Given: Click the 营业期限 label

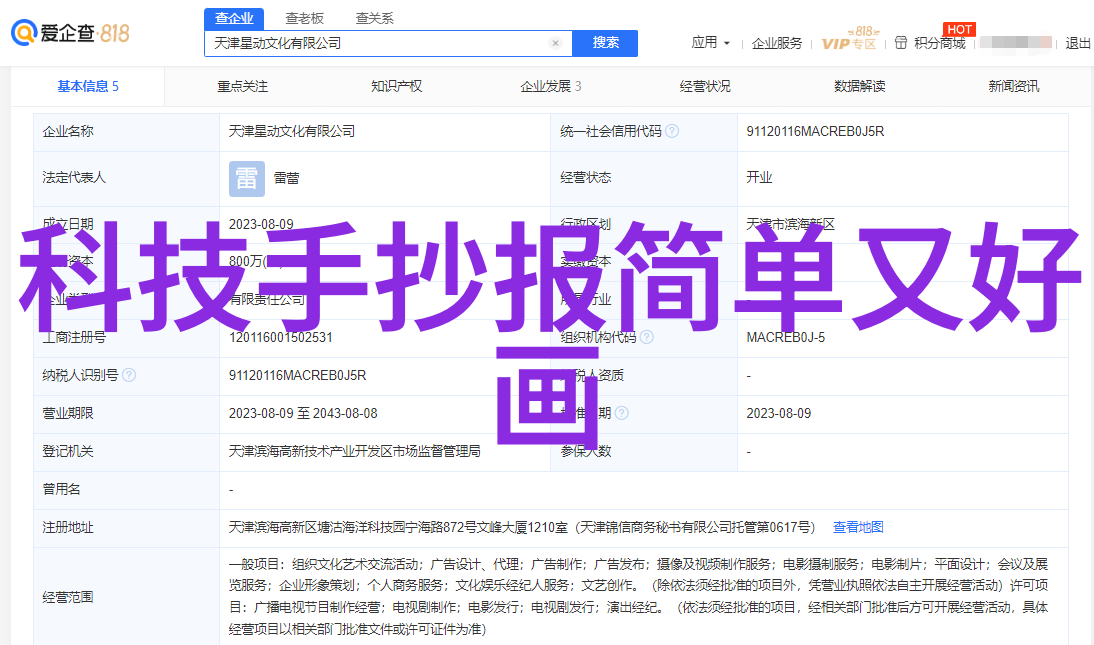Looking at the screenshot, I should pyautogui.click(x=68, y=413).
